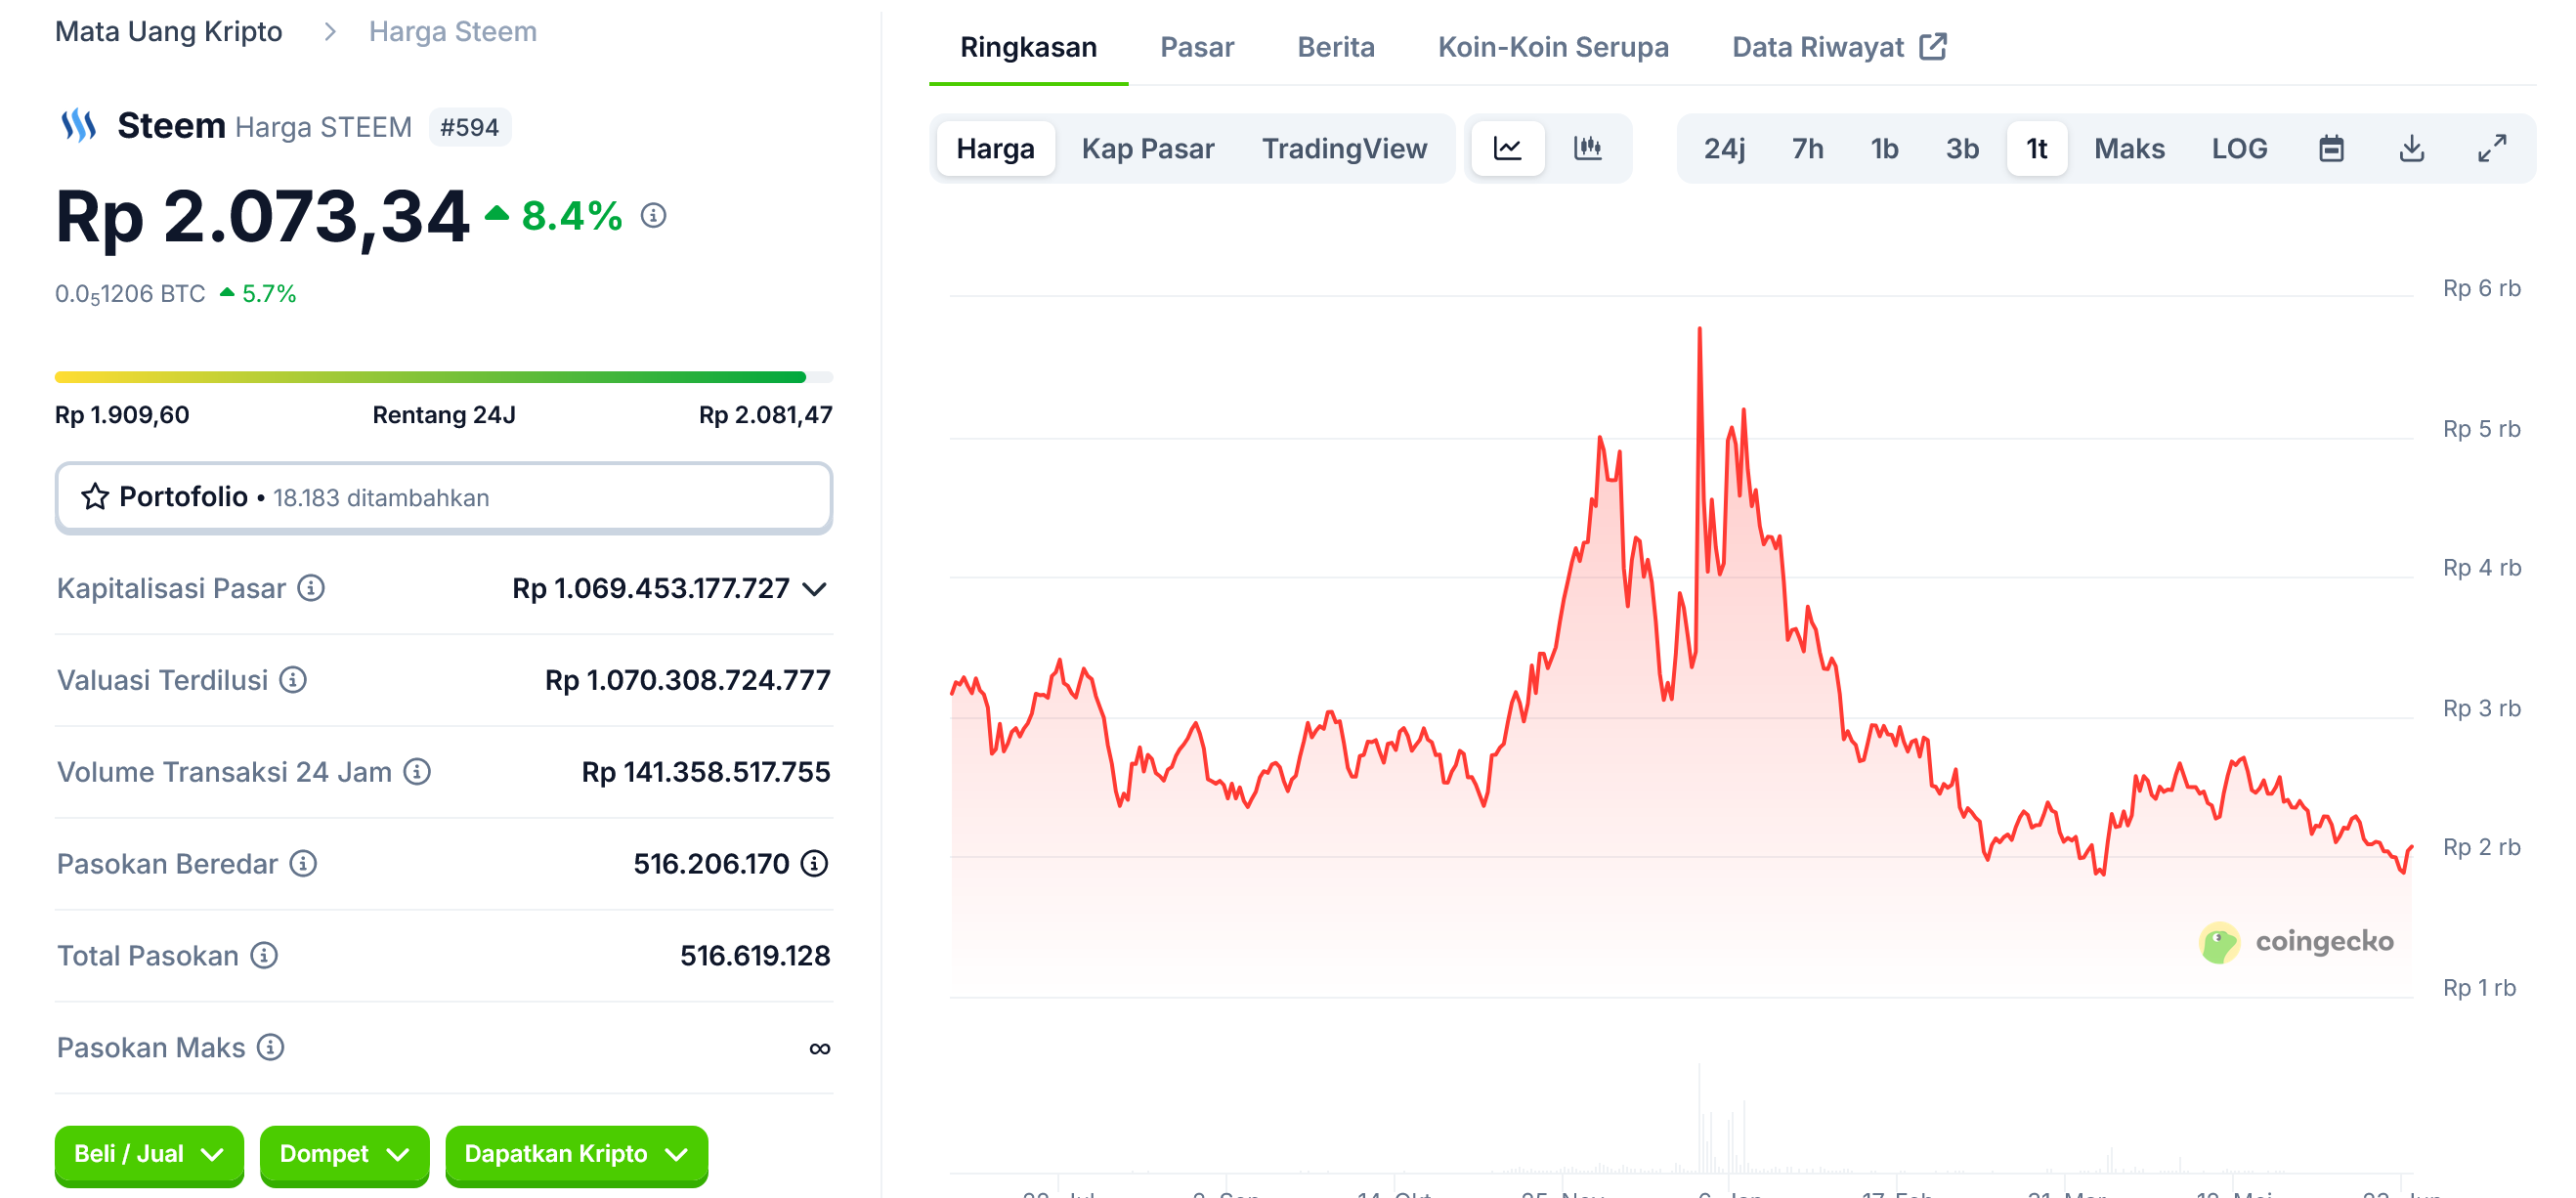Click the #594 rank badge
The width and height of the screenshot is (2576, 1198).
point(469,127)
